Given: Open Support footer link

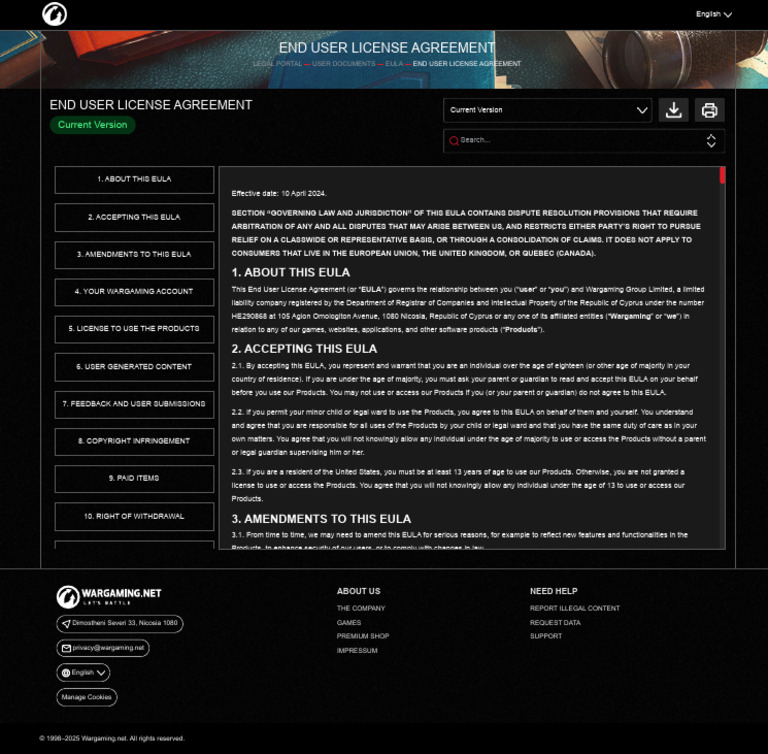Looking at the screenshot, I should (x=546, y=636).
